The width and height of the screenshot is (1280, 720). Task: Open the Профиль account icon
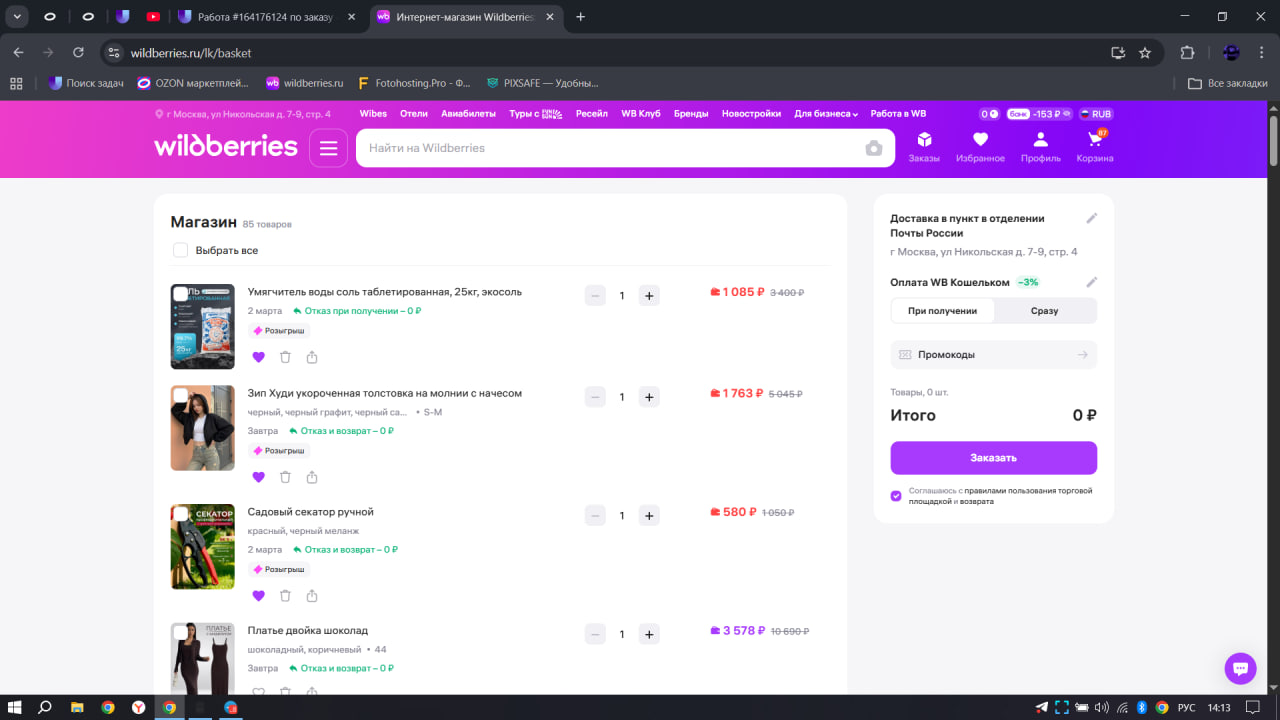click(1040, 147)
